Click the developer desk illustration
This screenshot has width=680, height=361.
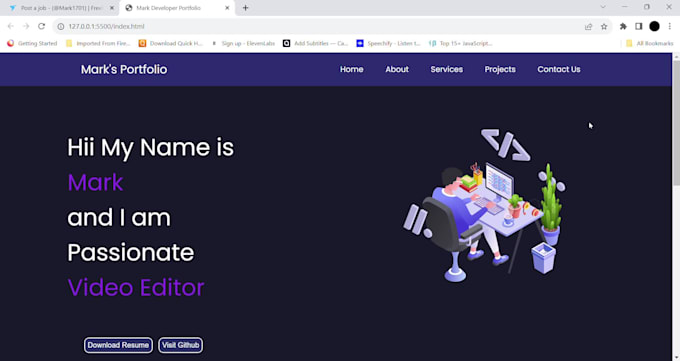(484, 205)
